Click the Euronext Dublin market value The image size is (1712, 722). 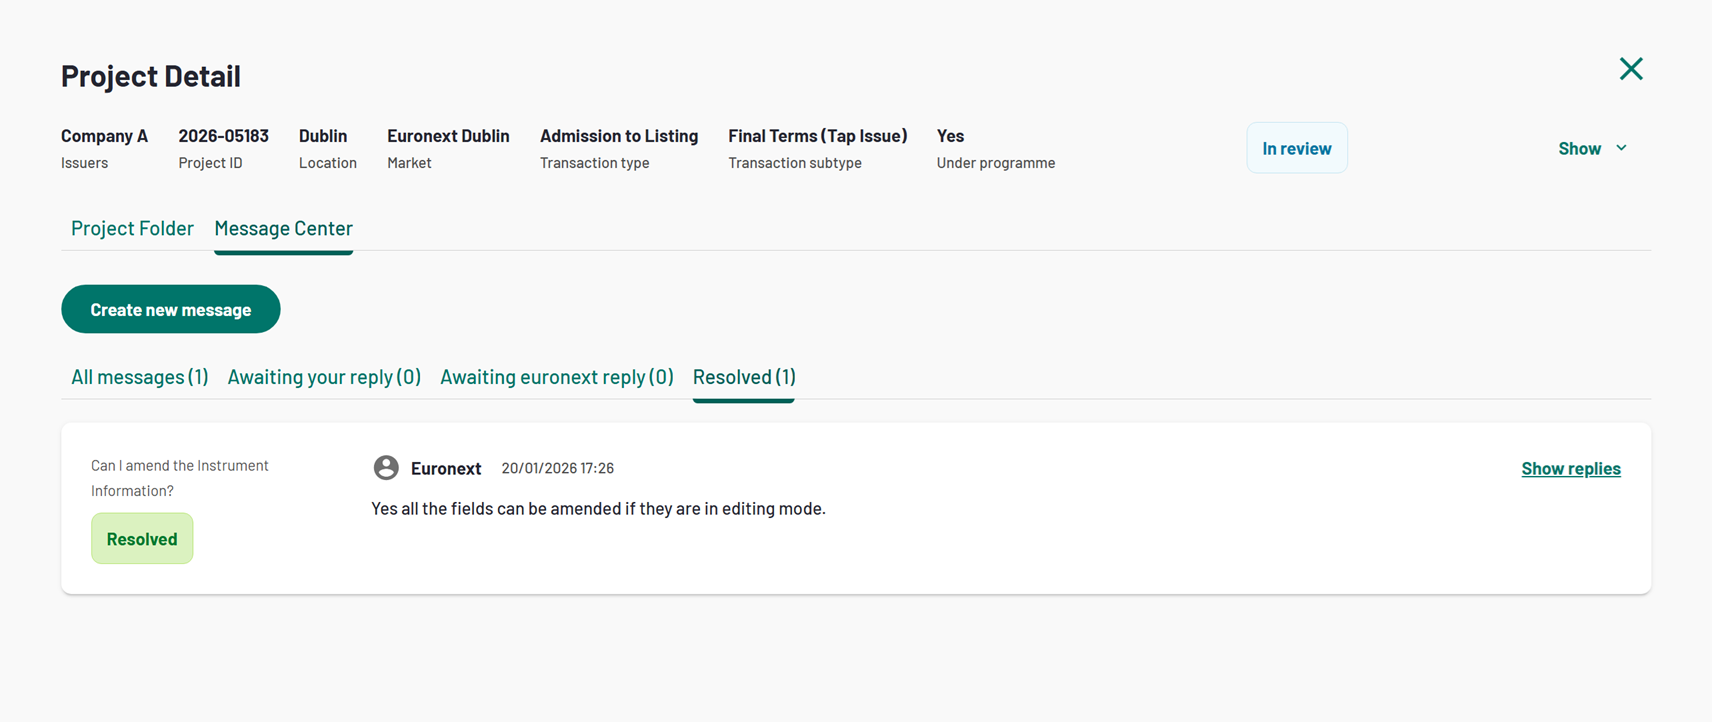(448, 136)
